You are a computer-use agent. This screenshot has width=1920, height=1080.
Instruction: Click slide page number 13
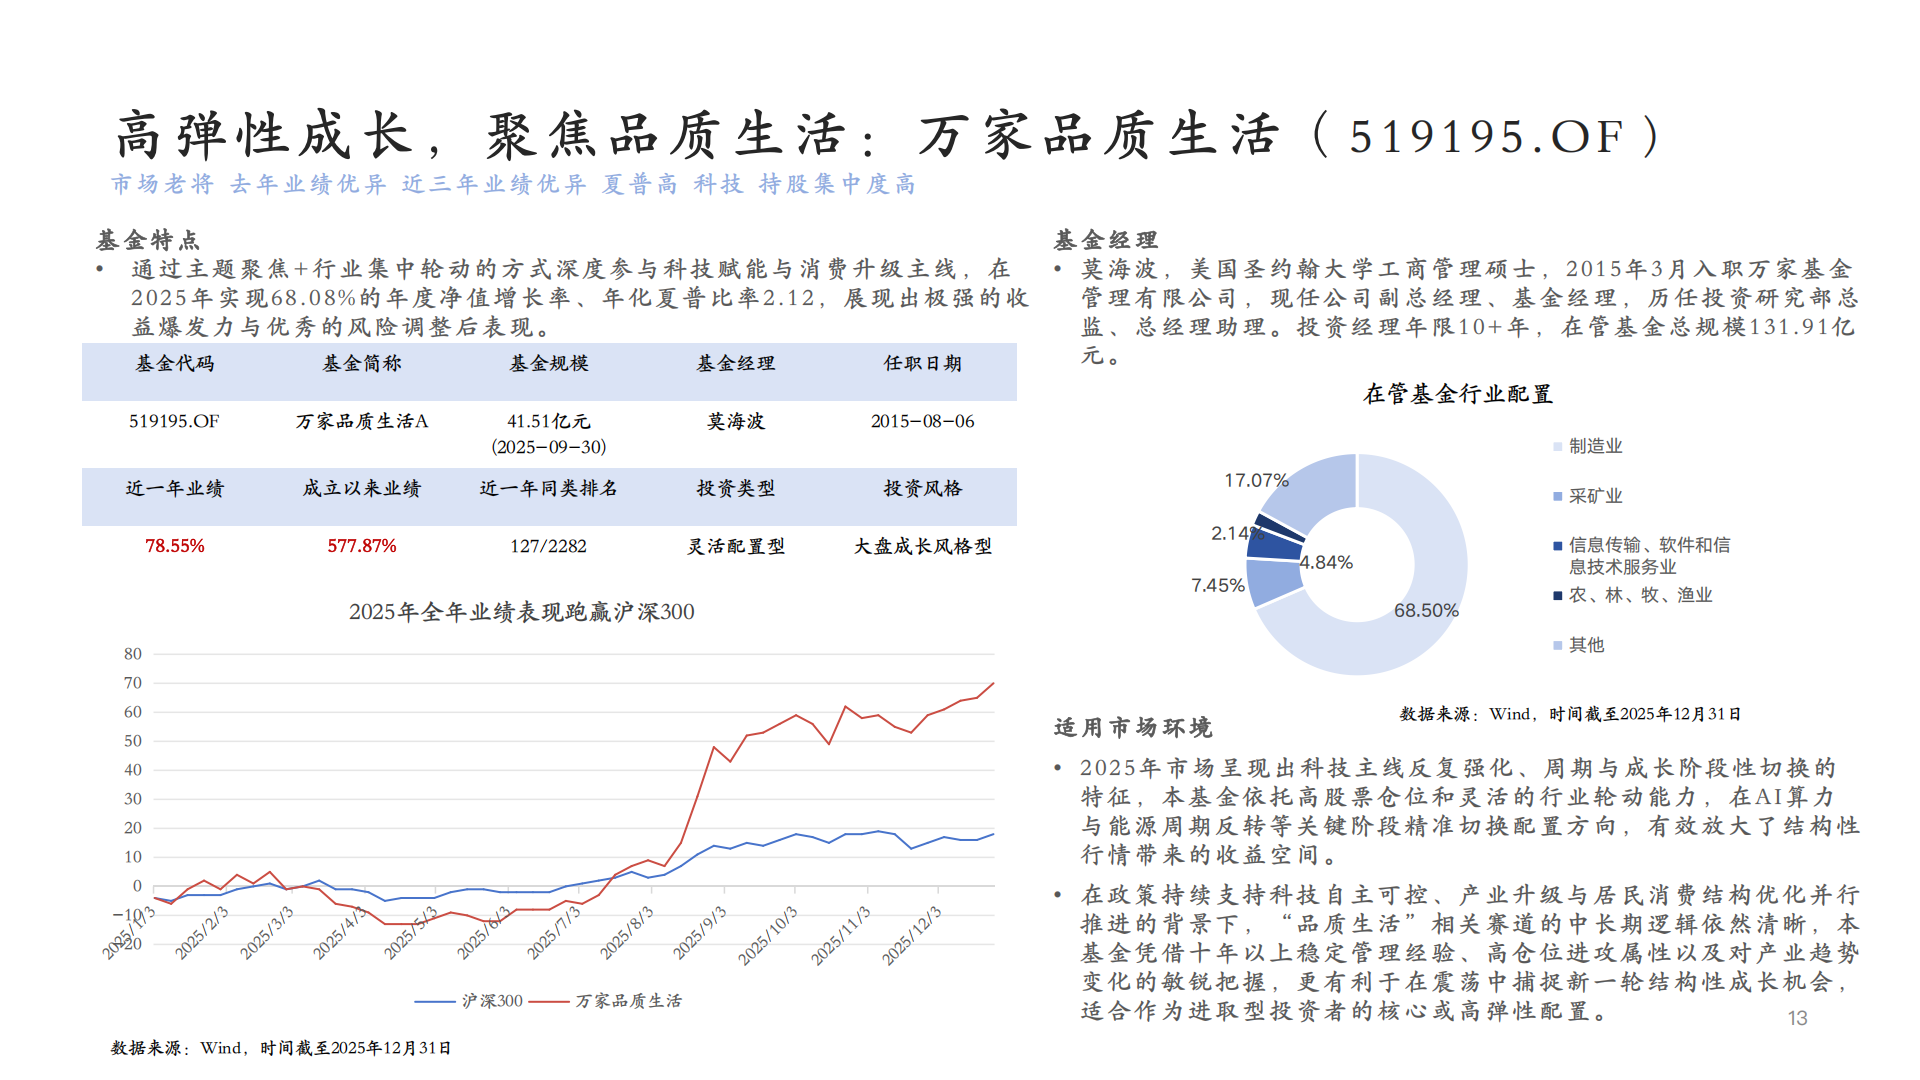click(1797, 1018)
